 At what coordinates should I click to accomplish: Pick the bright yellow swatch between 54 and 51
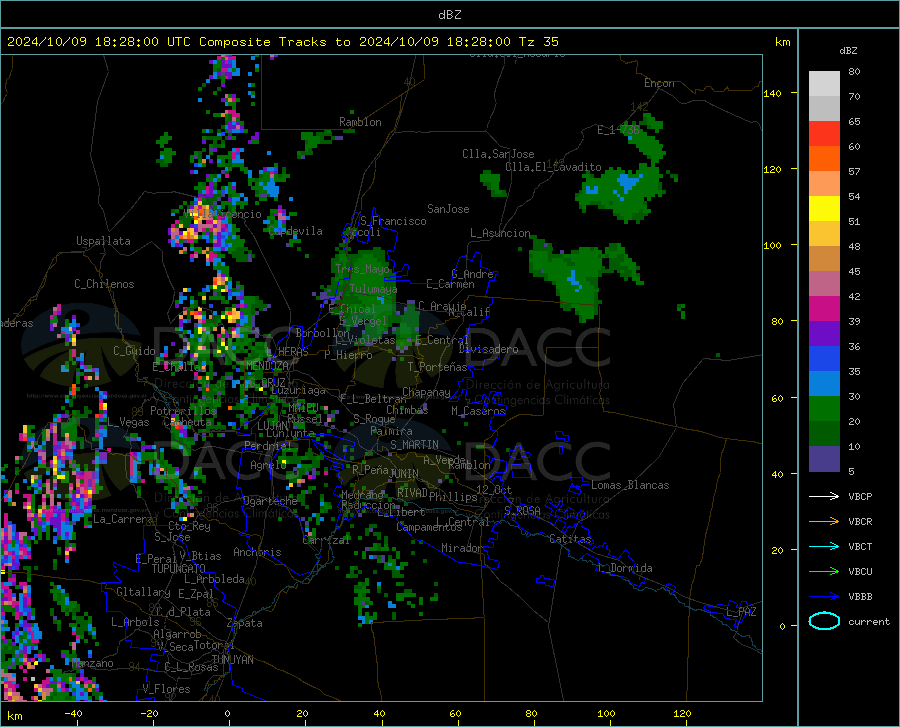tap(824, 209)
